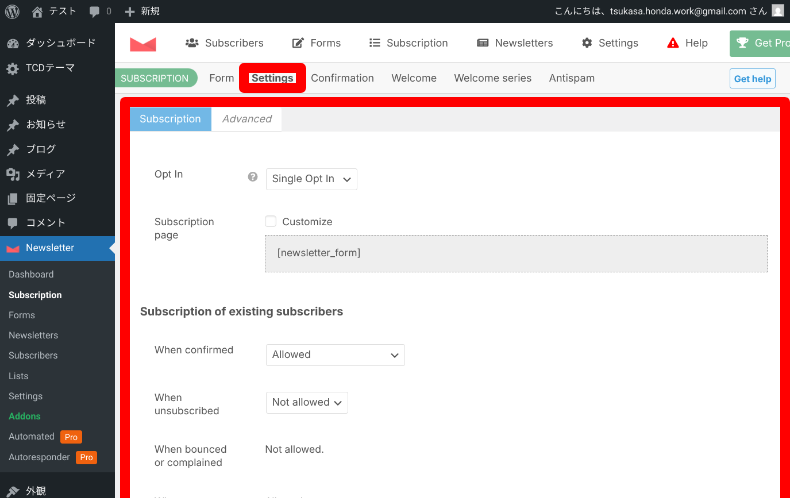Image resolution: width=790 pixels, height=498 pixels.
Task: Click the TCDテーマ gear icon
Action: pos(13,68)
